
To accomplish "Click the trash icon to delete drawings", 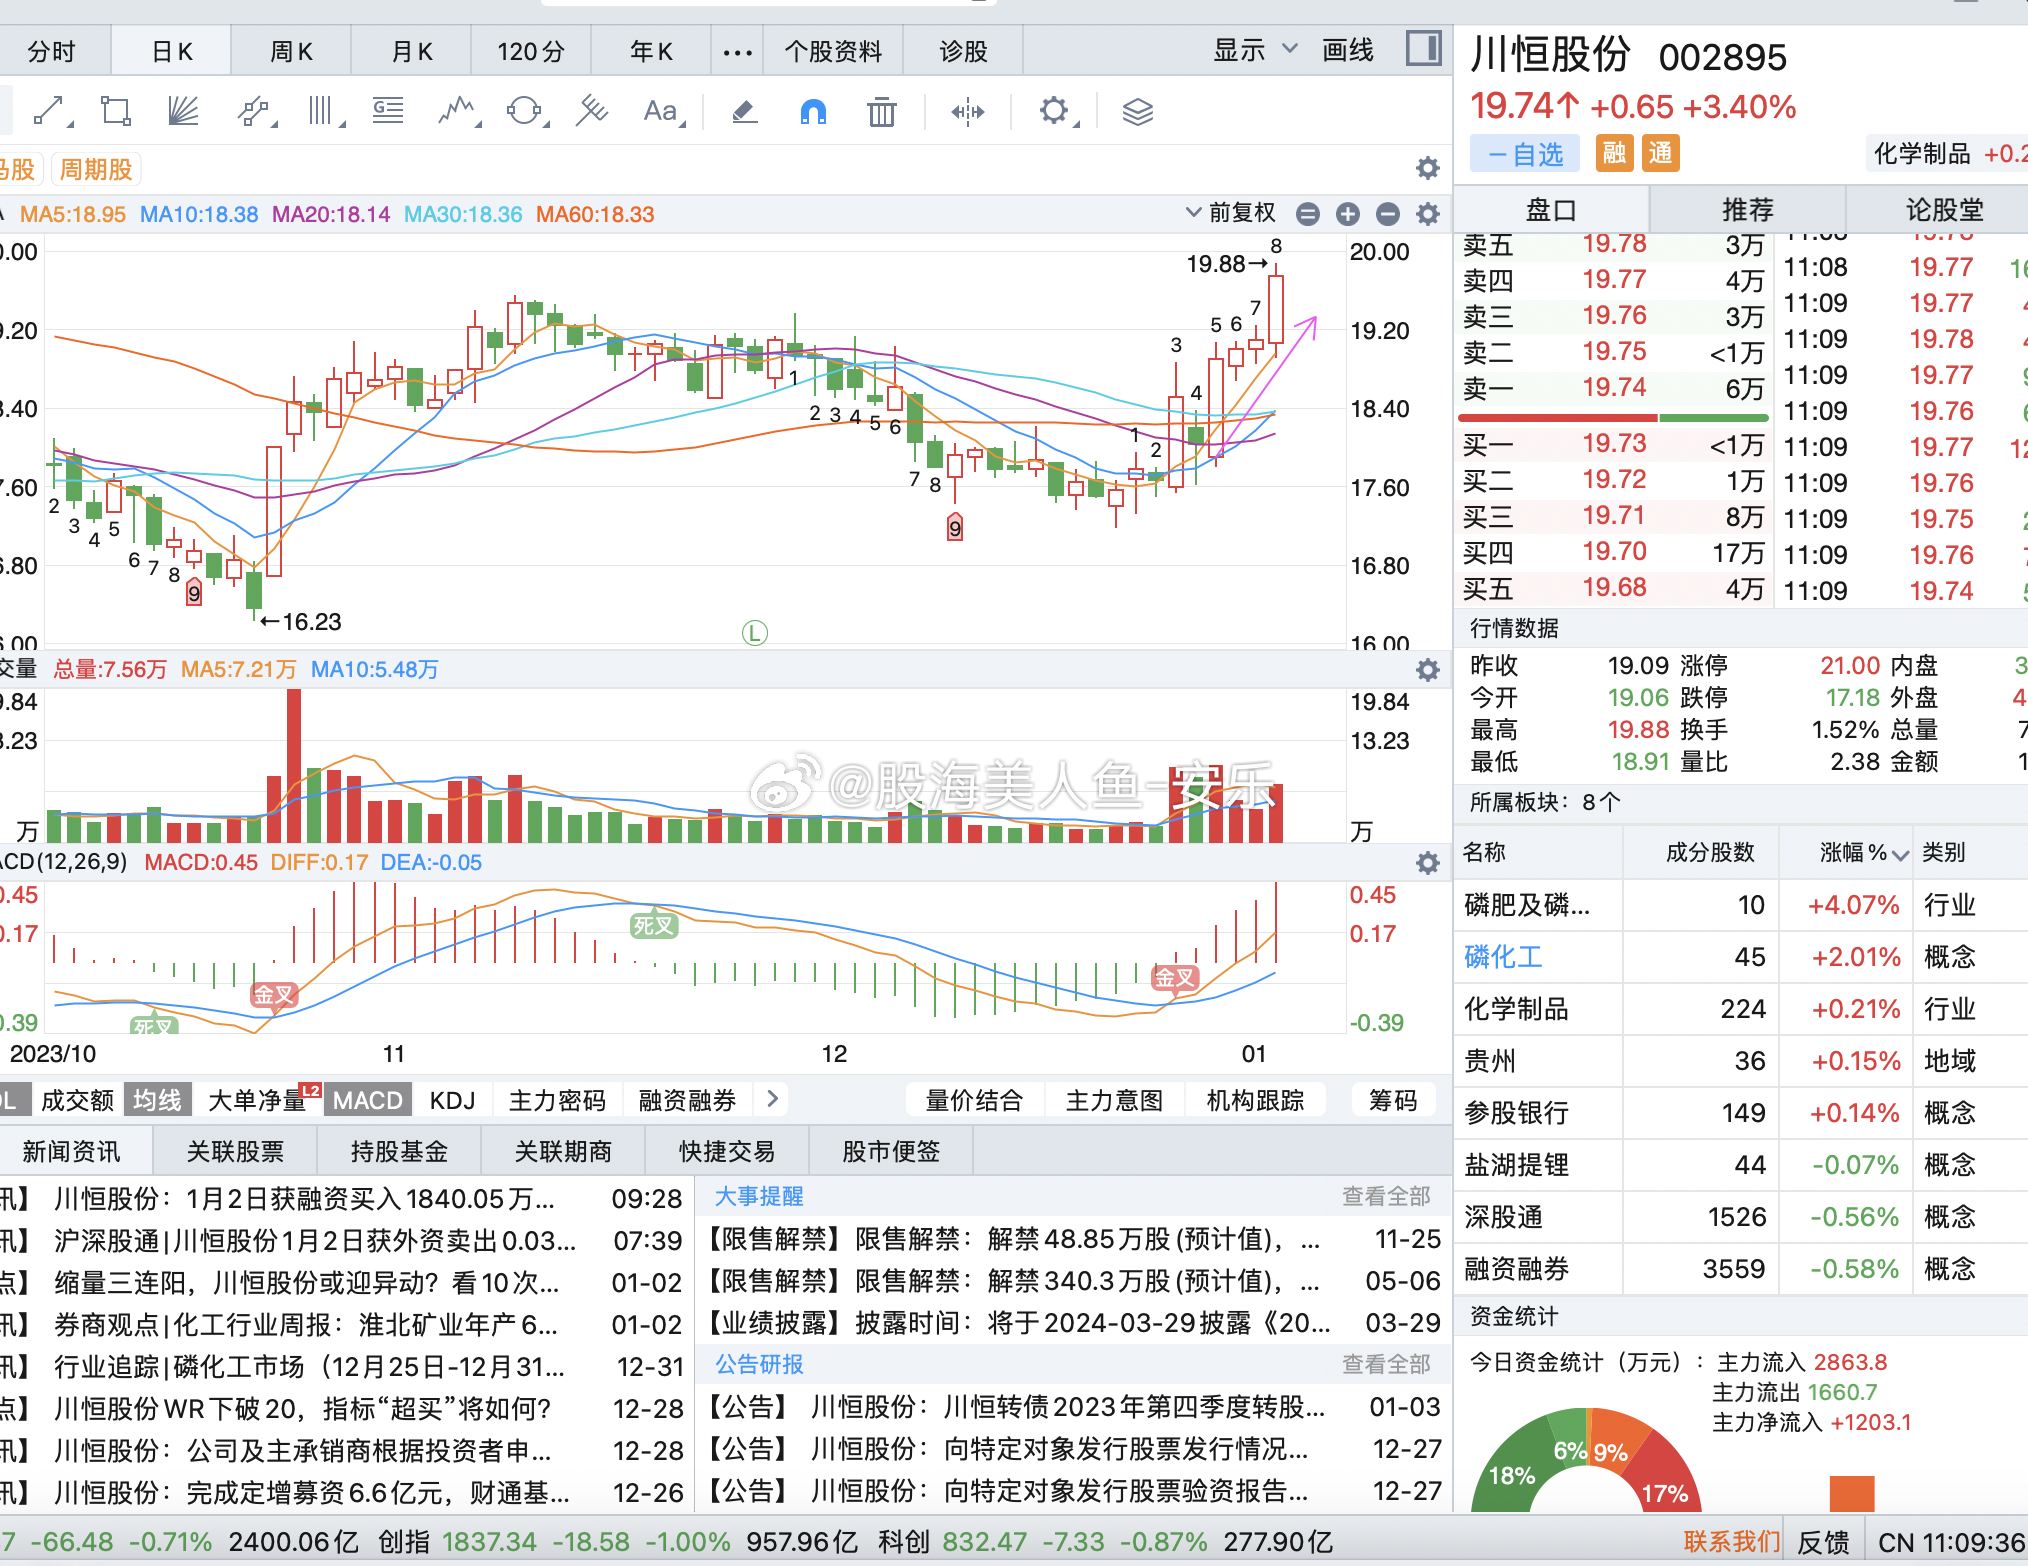I will tap(881, 111).
